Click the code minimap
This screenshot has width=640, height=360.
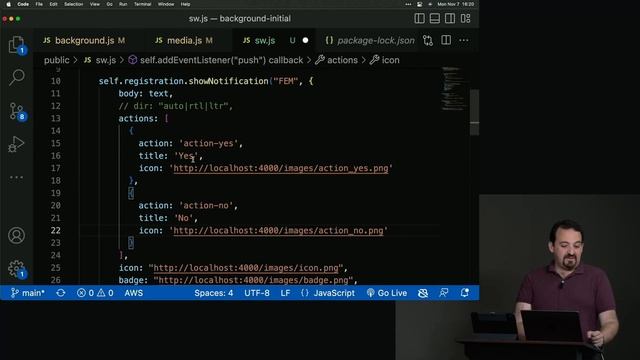coord(454,89)
